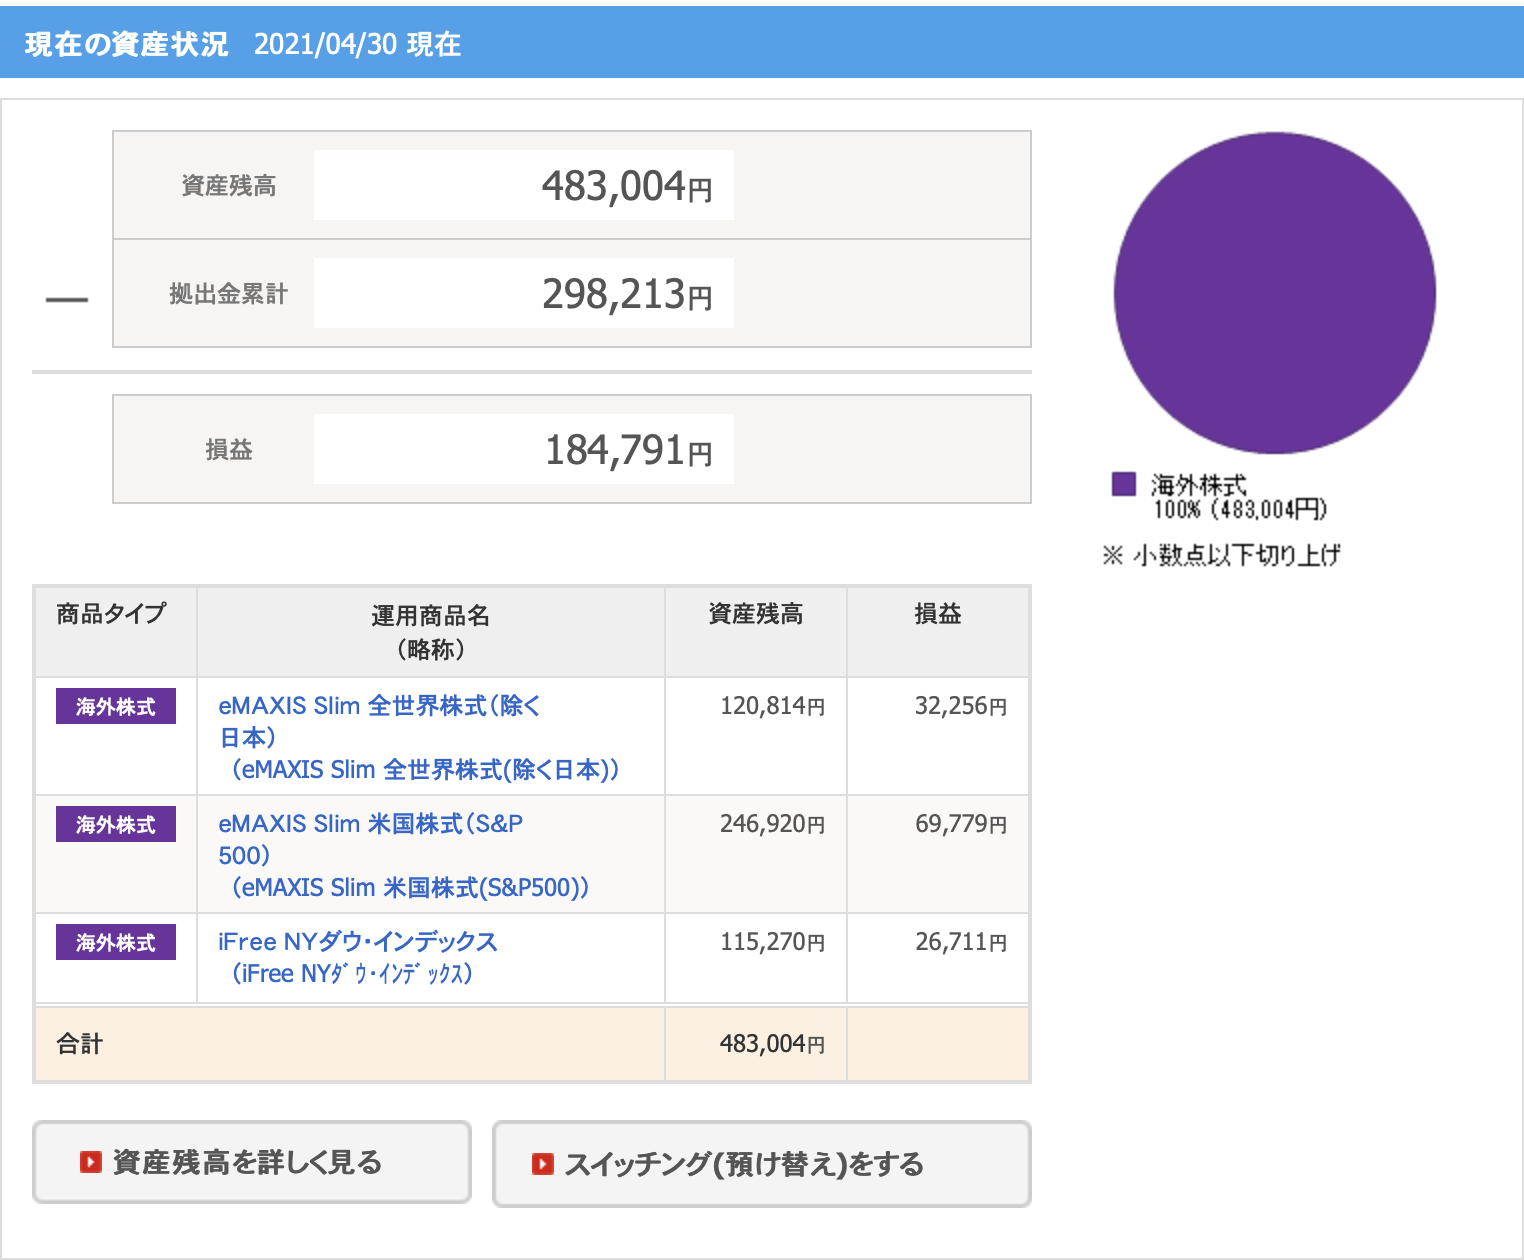Click the 資産残高 label in summary box

pyautogui.click(x=229, y=186)
